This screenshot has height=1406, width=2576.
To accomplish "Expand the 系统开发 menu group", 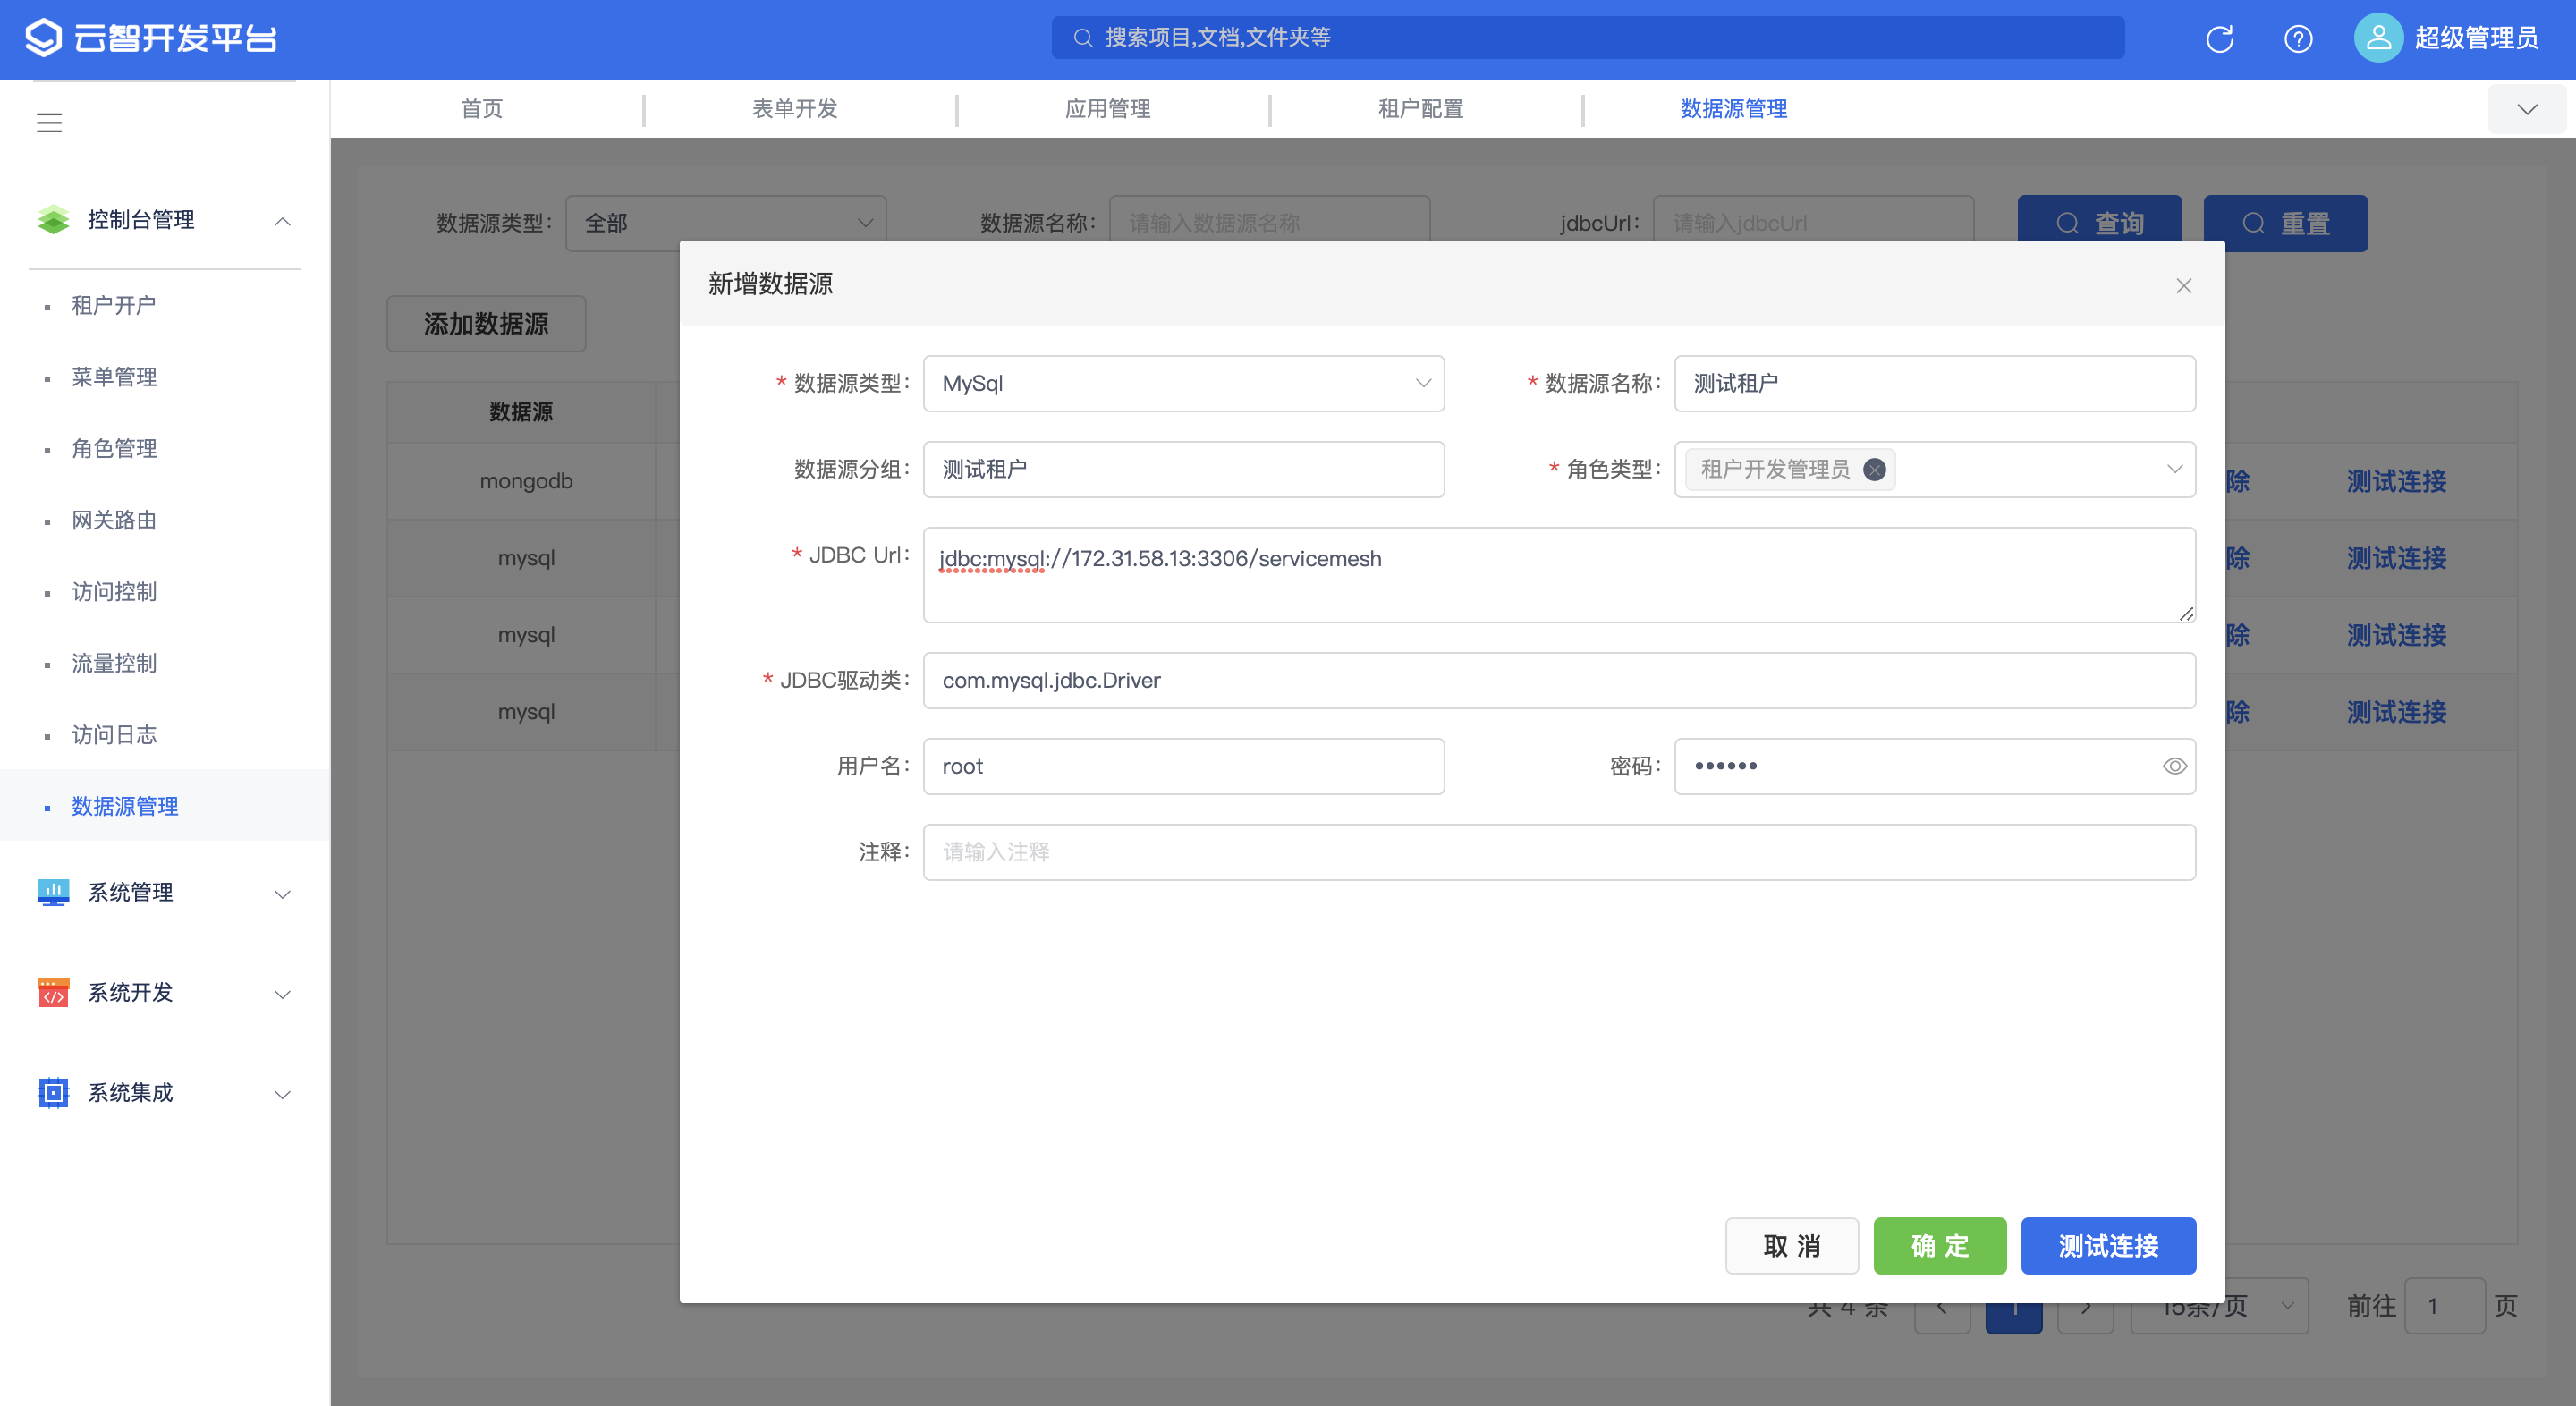I will pyautogui.click(x=283, y=994).
